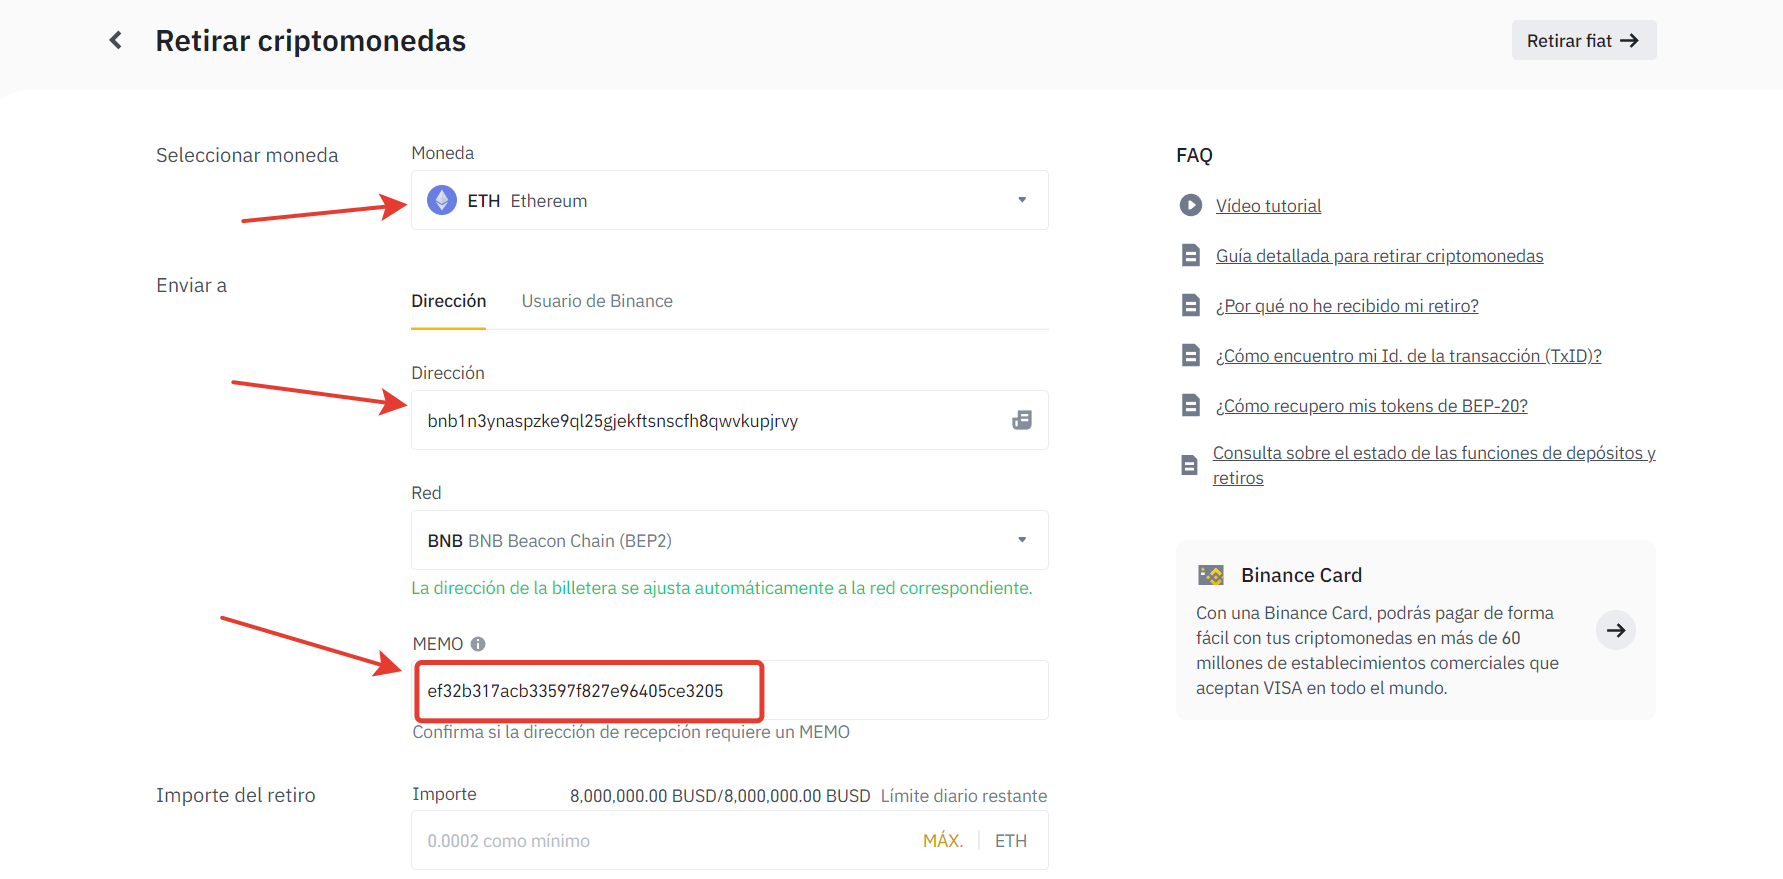Viewport: 1783px width, 879px height.
Task: Expand the Red BNB Beacon Chain dropdown
Action: (729, 540)
